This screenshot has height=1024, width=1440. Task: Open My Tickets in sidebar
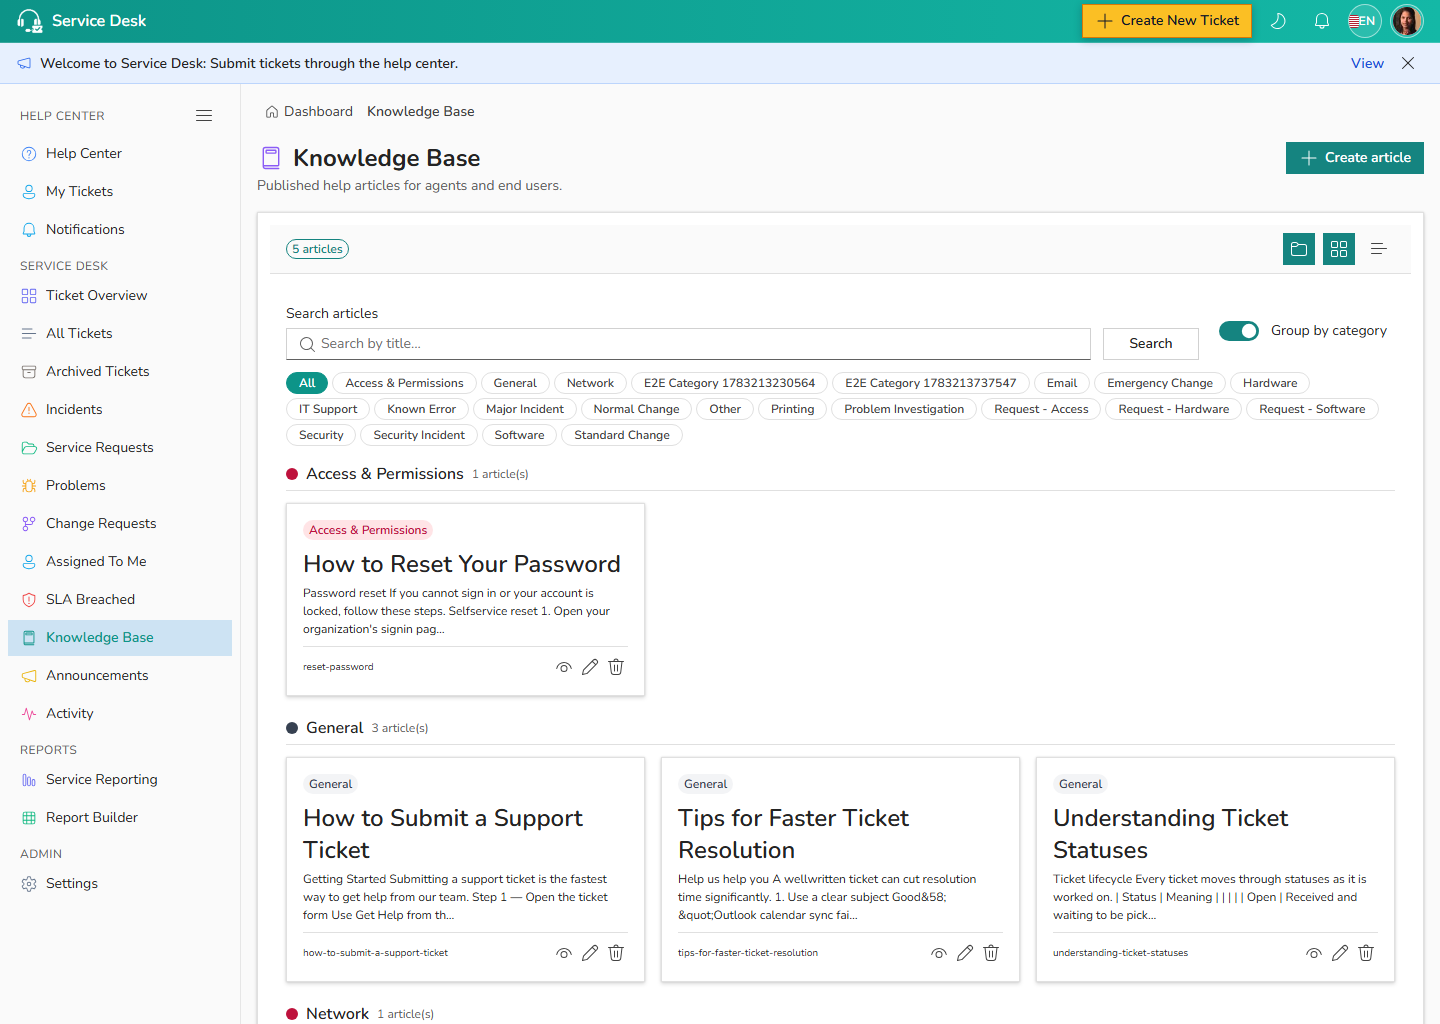(120, 192)
